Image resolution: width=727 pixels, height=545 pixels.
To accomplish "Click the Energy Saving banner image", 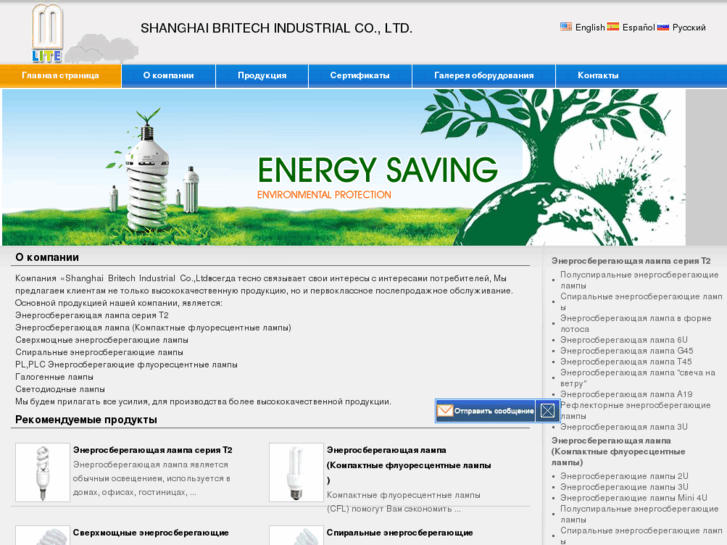I will coord(344,167).
